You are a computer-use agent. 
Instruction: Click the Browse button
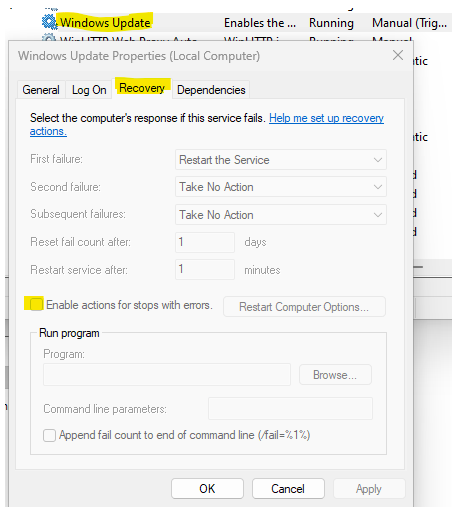(335, 375)
